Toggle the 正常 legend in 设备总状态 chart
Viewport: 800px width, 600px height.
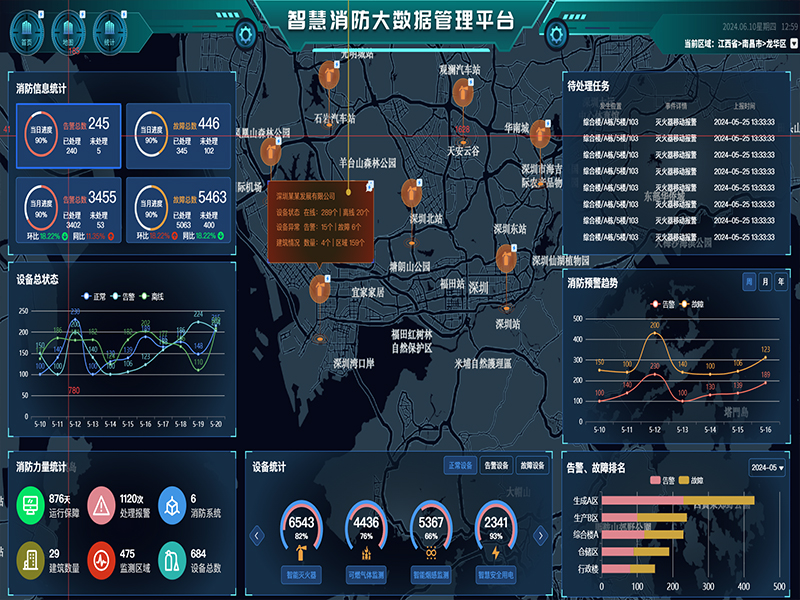pos(94,296)
